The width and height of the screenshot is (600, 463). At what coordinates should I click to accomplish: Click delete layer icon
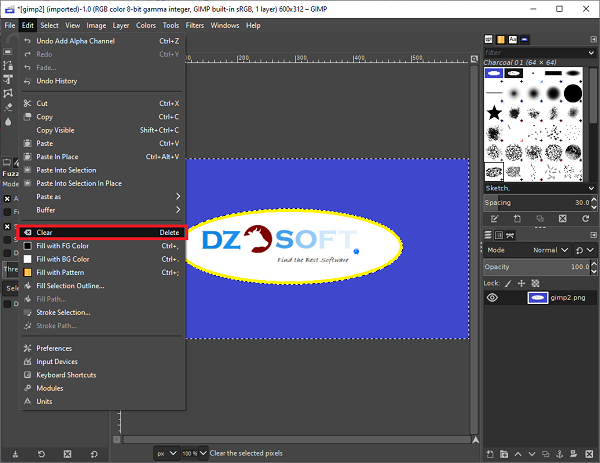pos(589,454)
